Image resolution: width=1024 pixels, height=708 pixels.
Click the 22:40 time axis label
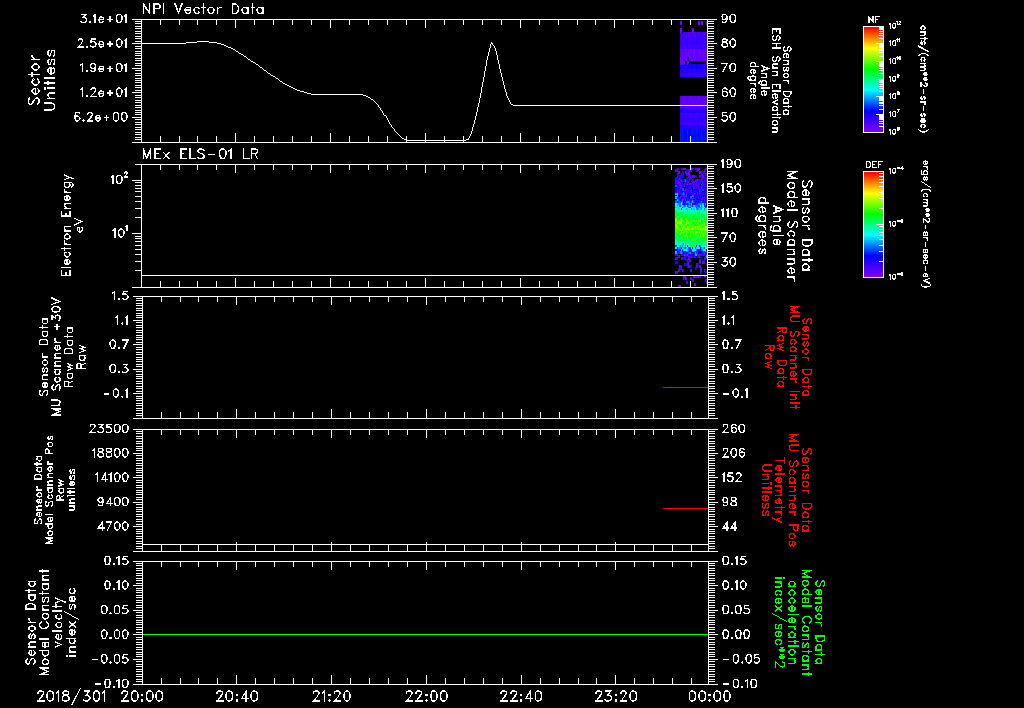521,696
